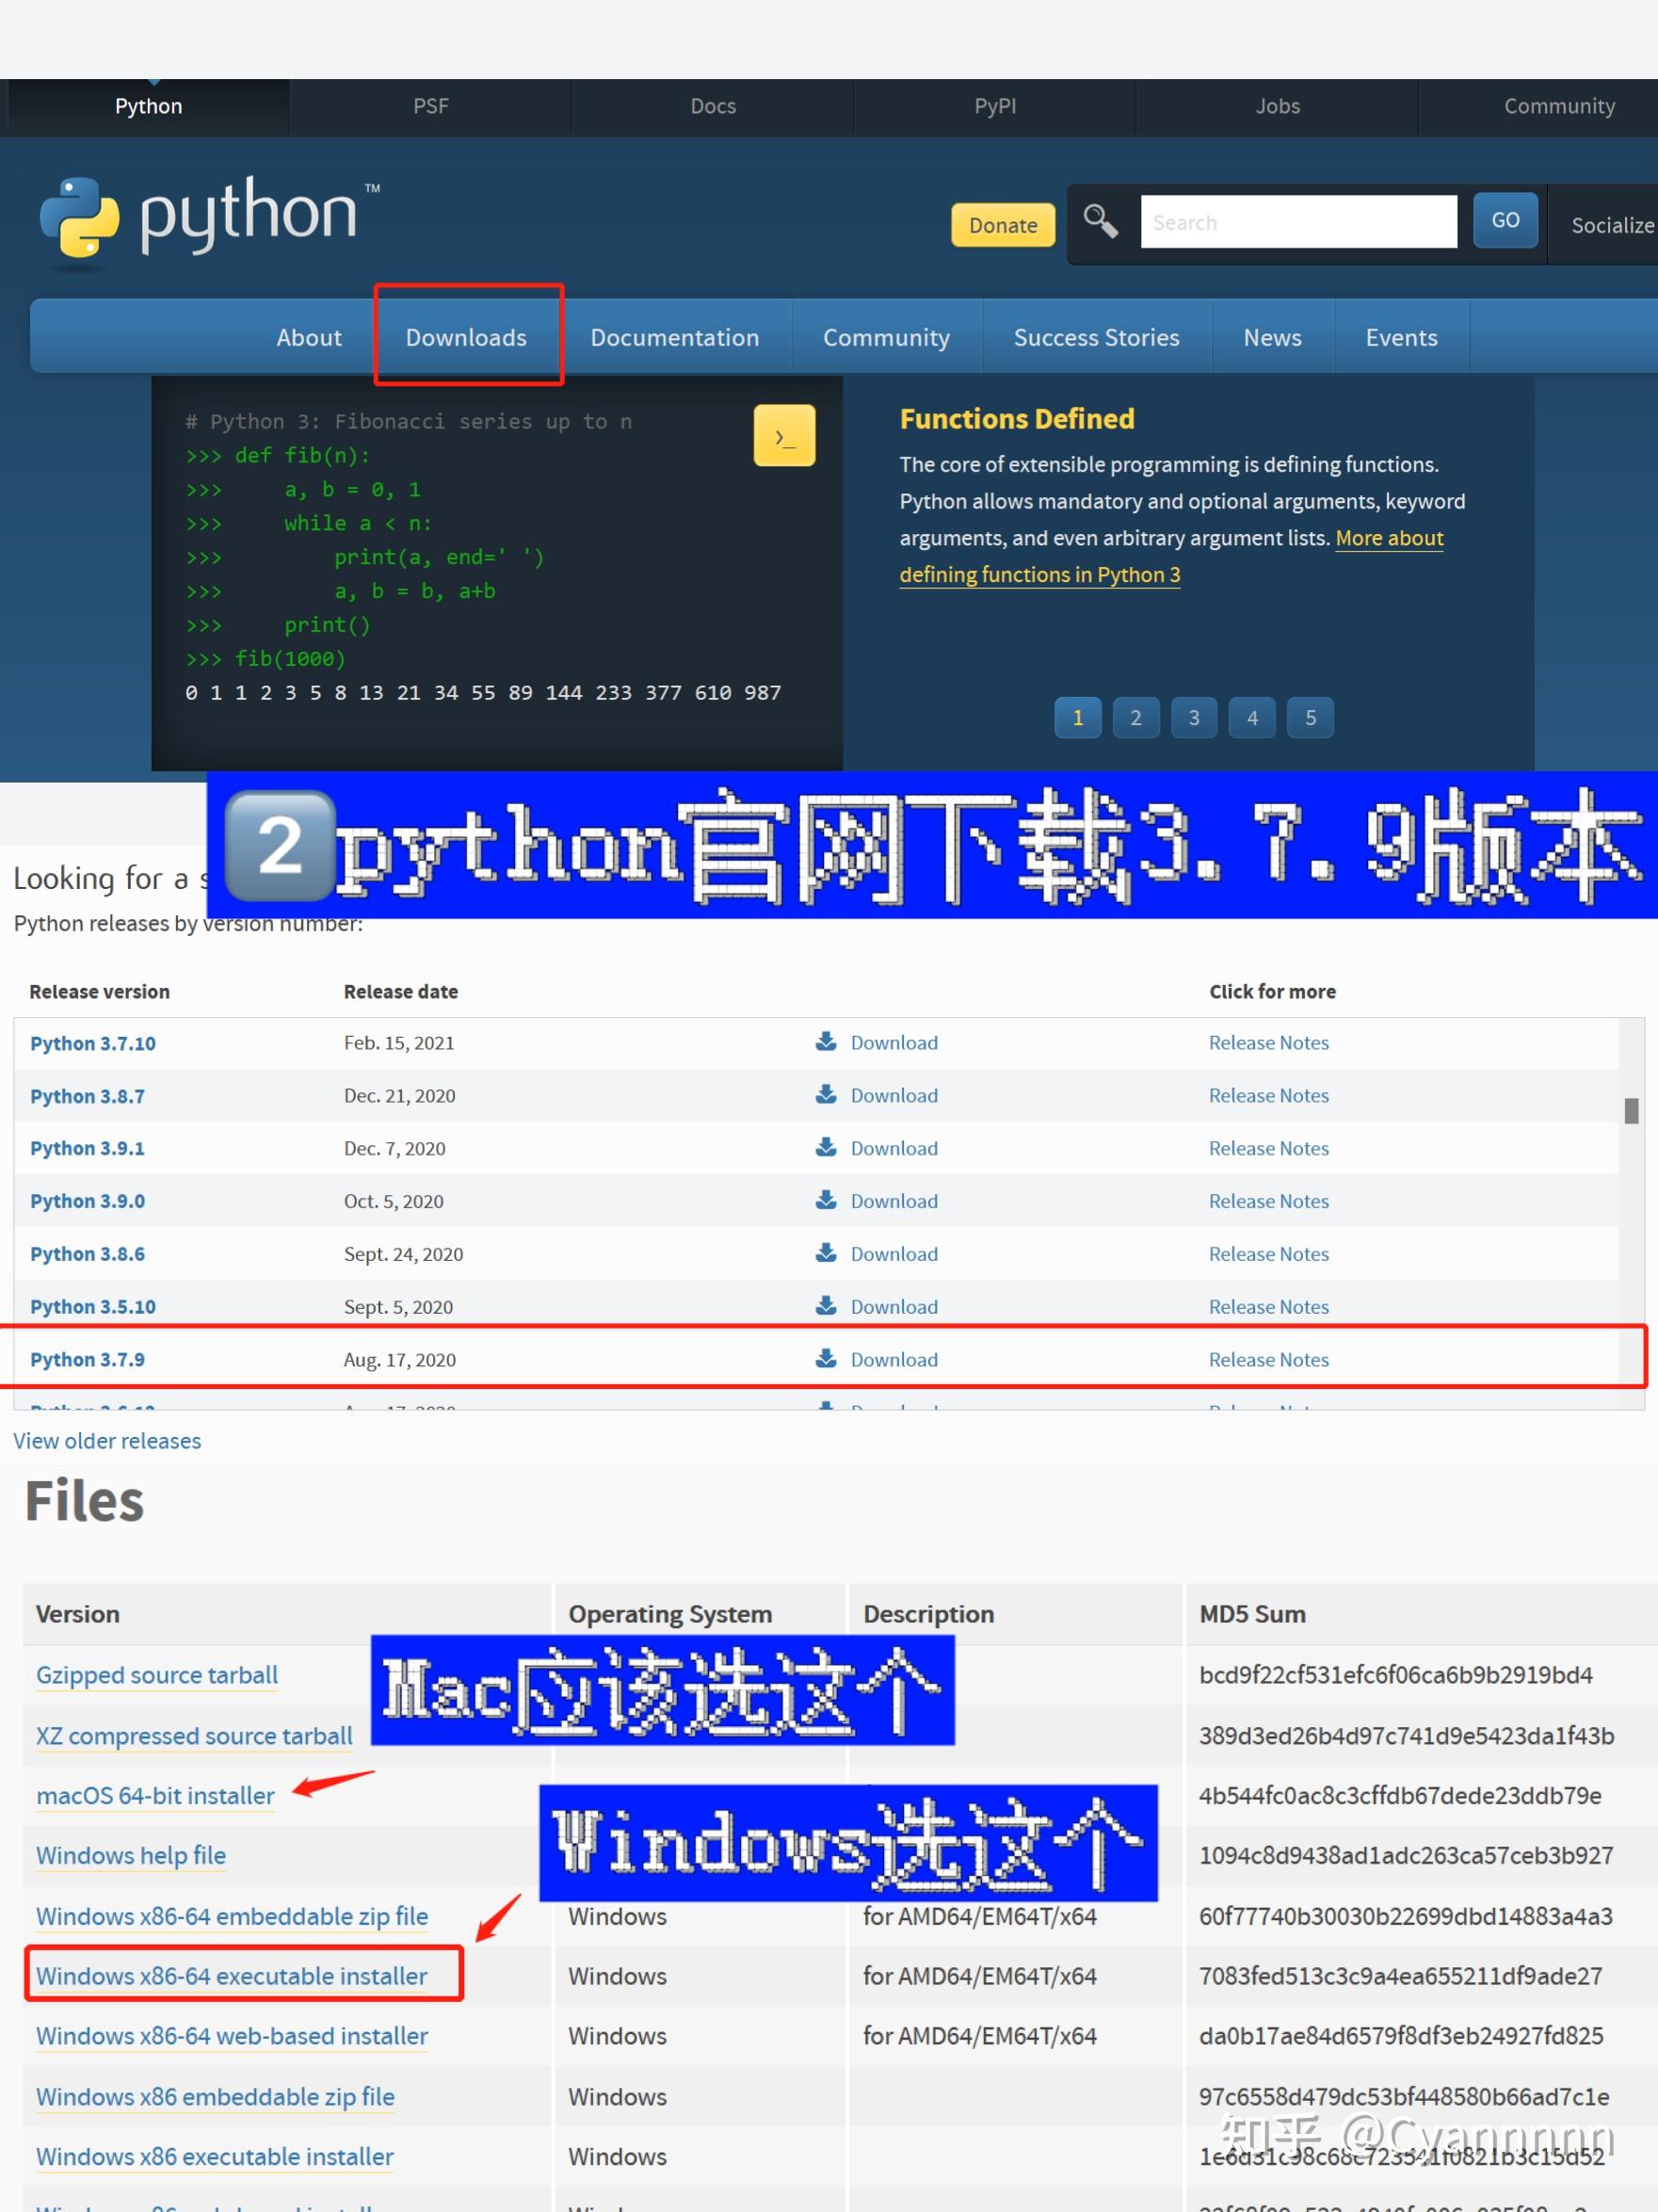Open the Events menu
The height and width of the screenshot is (2212, 1658).
(x=1401, y=338)
